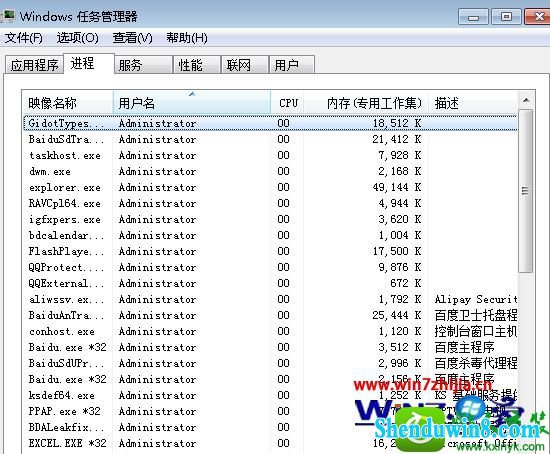Switch to the 应用程序 tab

point(34,65)
